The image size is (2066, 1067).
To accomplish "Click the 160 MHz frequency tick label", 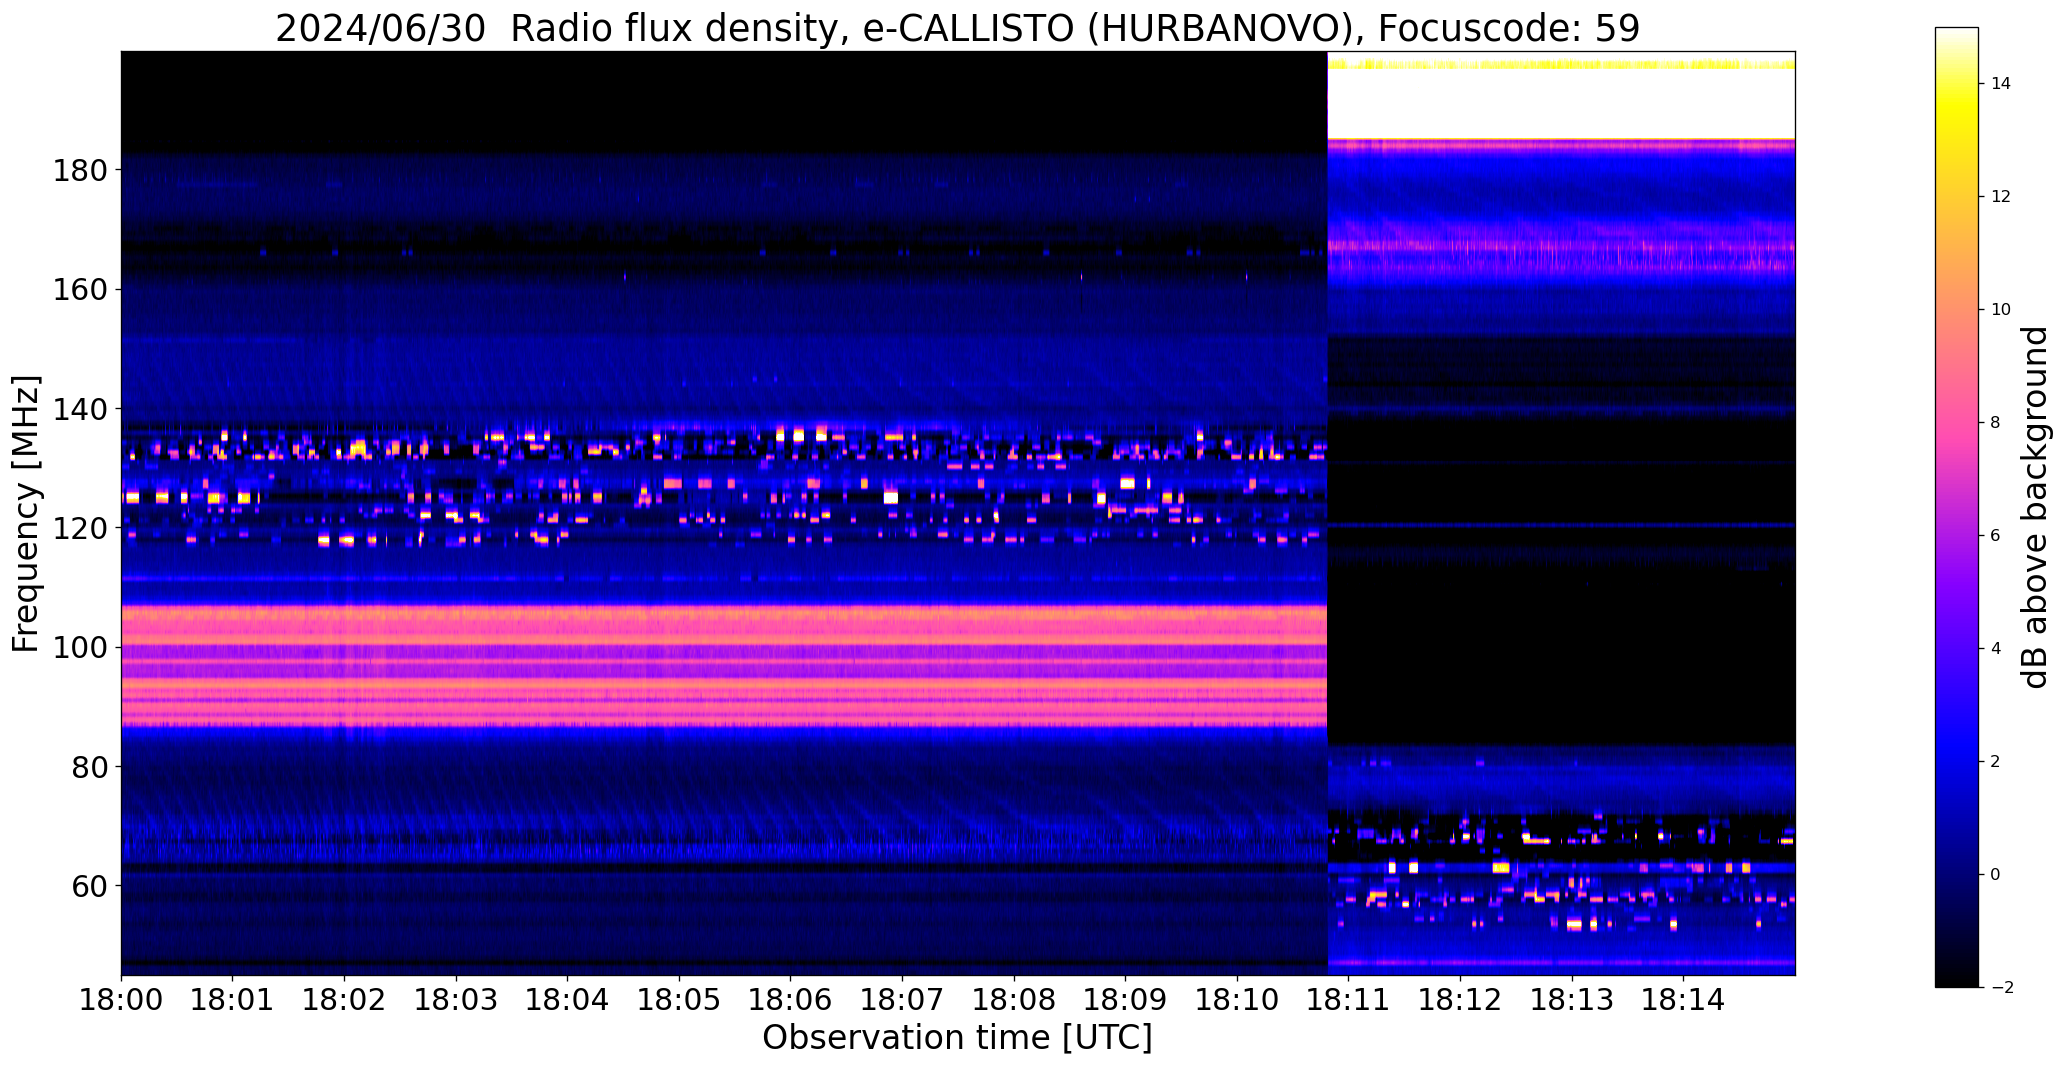I will tap(78, 290).
